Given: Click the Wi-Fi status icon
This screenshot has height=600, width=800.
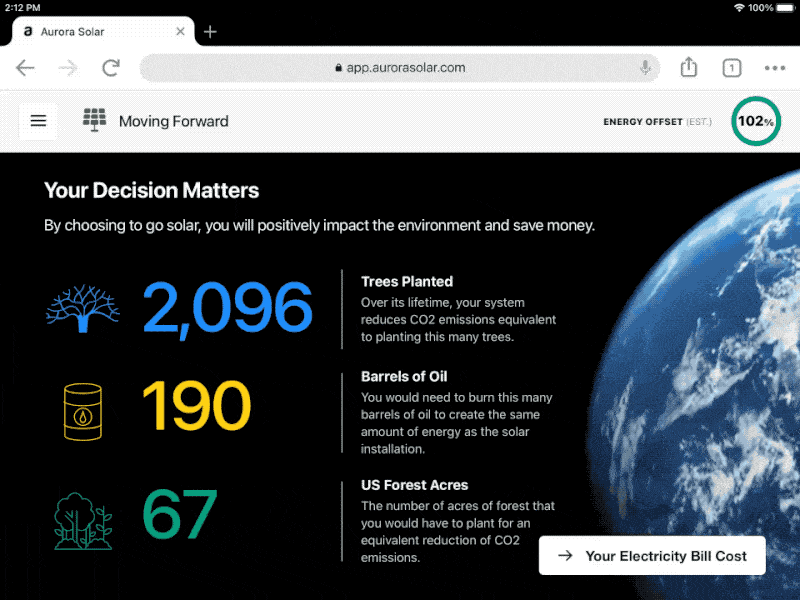Looking at the screenshot, I should click(x=739, y=8).
